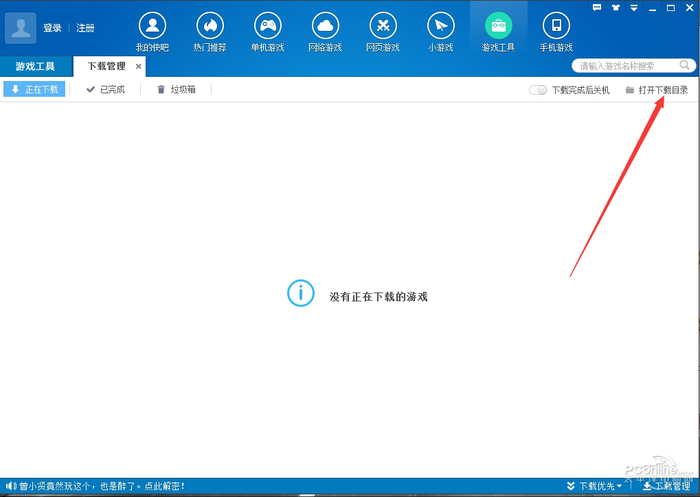
Task: Click 注册 register link
Action: 85,28
